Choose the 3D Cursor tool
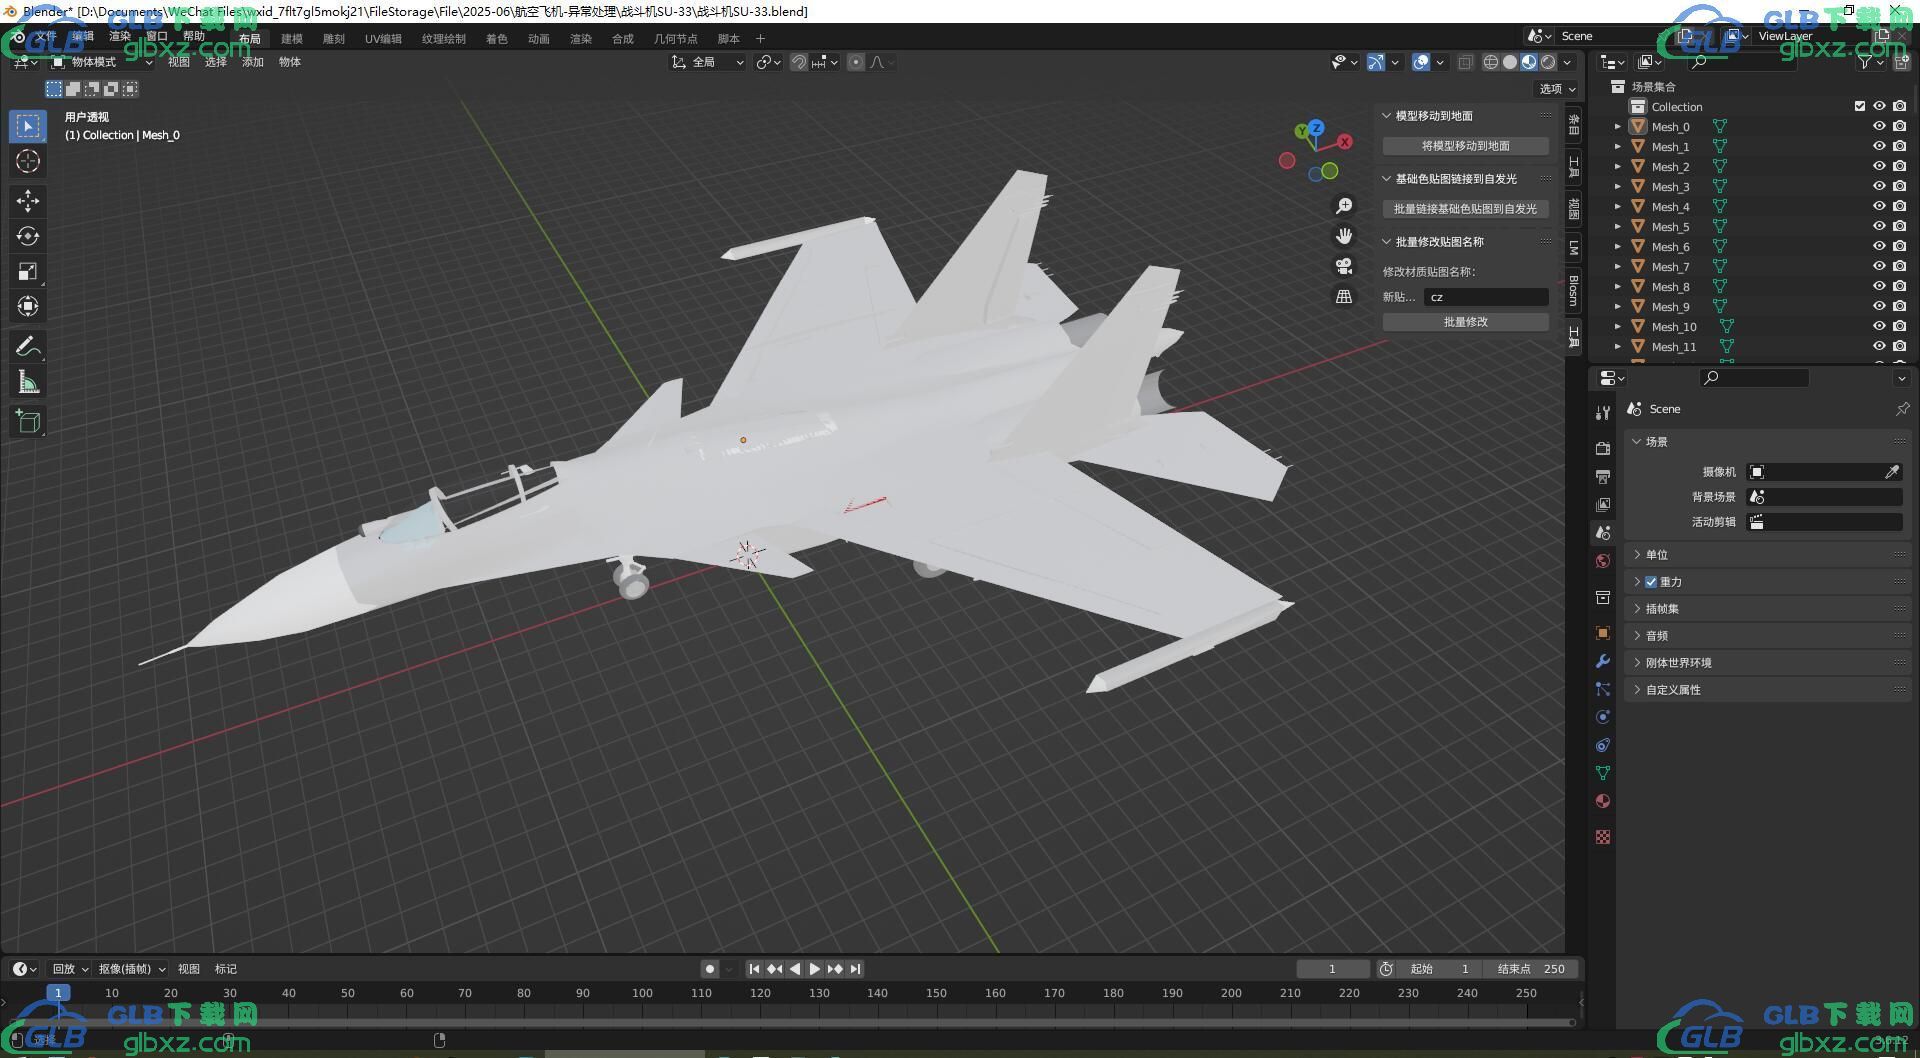This screenshot has width=1920, height=1058. point(28,161)
